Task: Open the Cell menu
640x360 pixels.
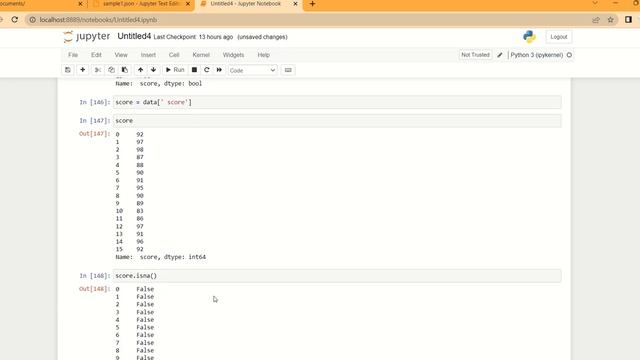Action: (174, 55)
